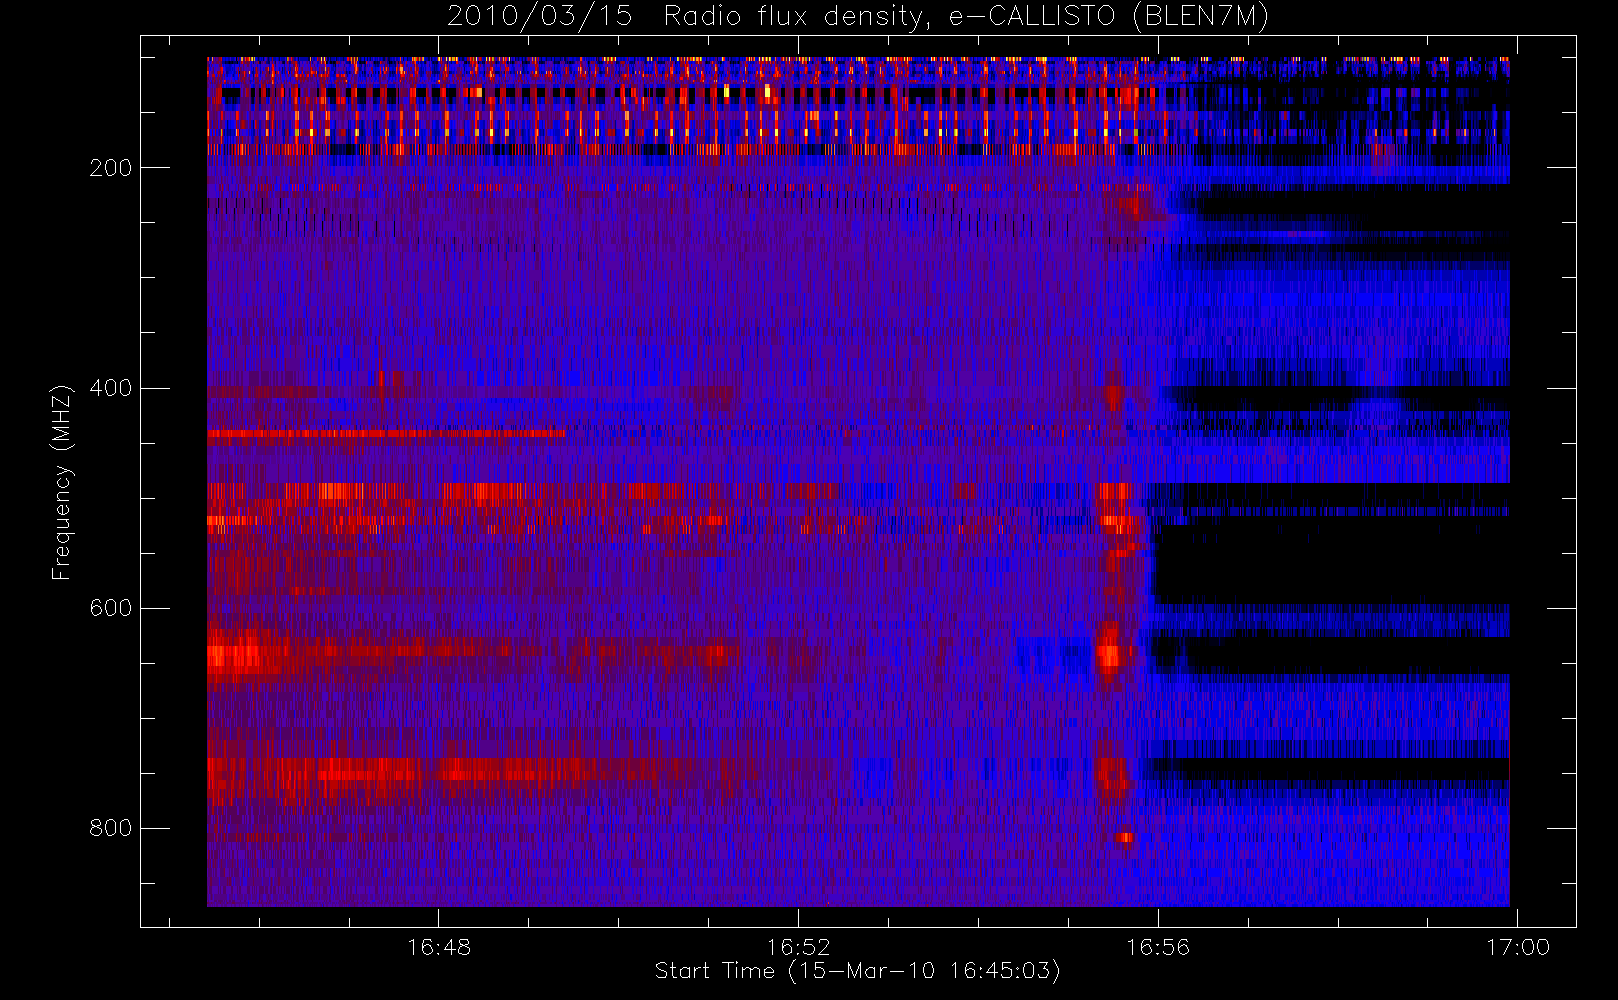Viewport: 1618px width, 1000px height.
Task: Click the 16:48 time tick label
Action: coord(439,947)
